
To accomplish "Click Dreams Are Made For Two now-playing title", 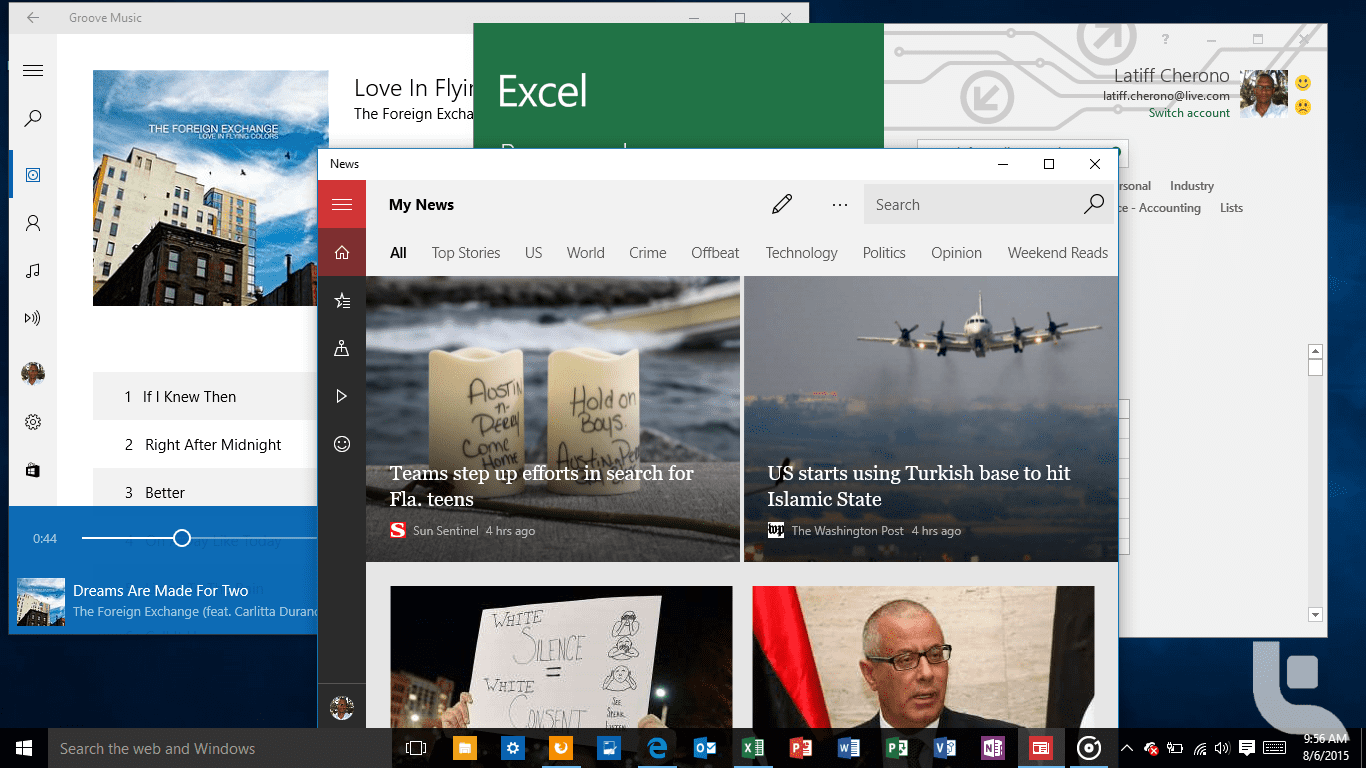I will (x=160, y=590).
